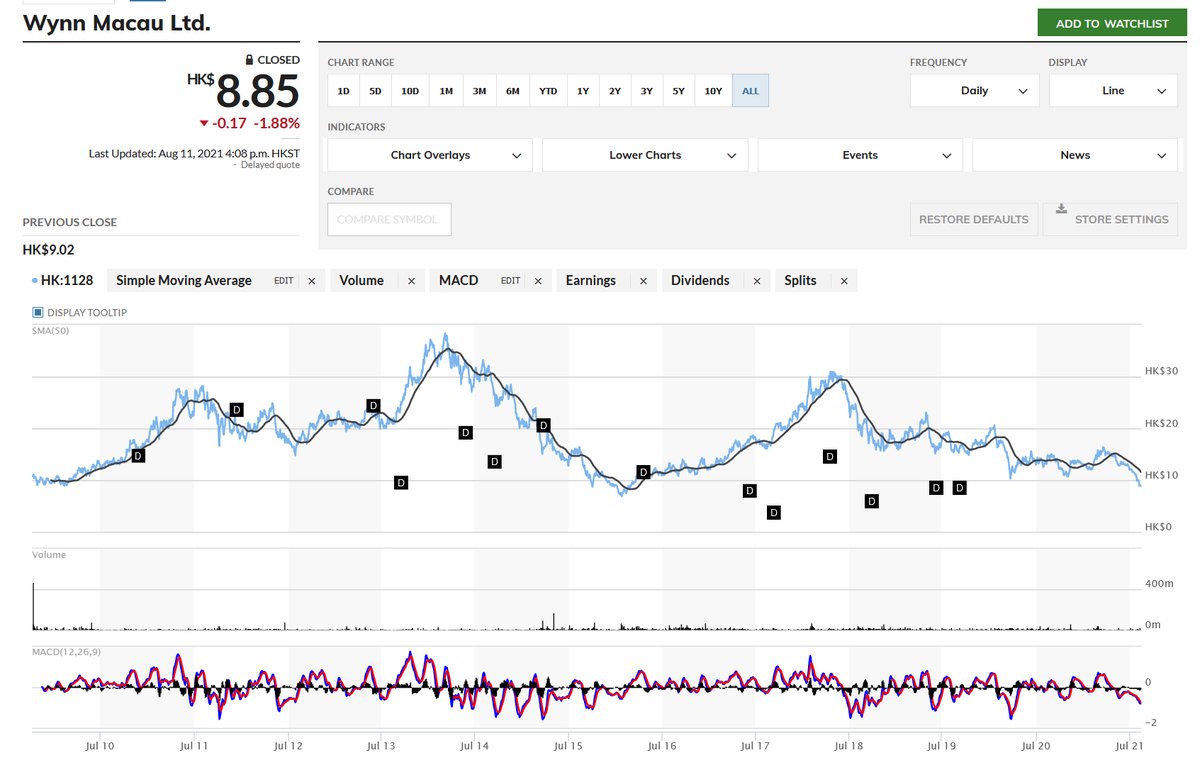The image size is (1200, 765).
Task: Click the Last Updated timestamp text
Action: 194,153
